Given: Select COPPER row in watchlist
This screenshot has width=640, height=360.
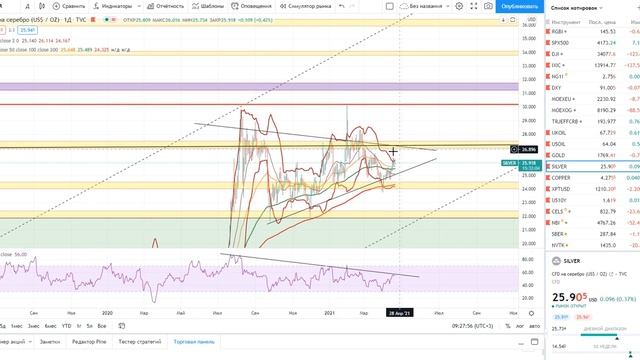Looking at the screenshot, I should tap(593, 178).
